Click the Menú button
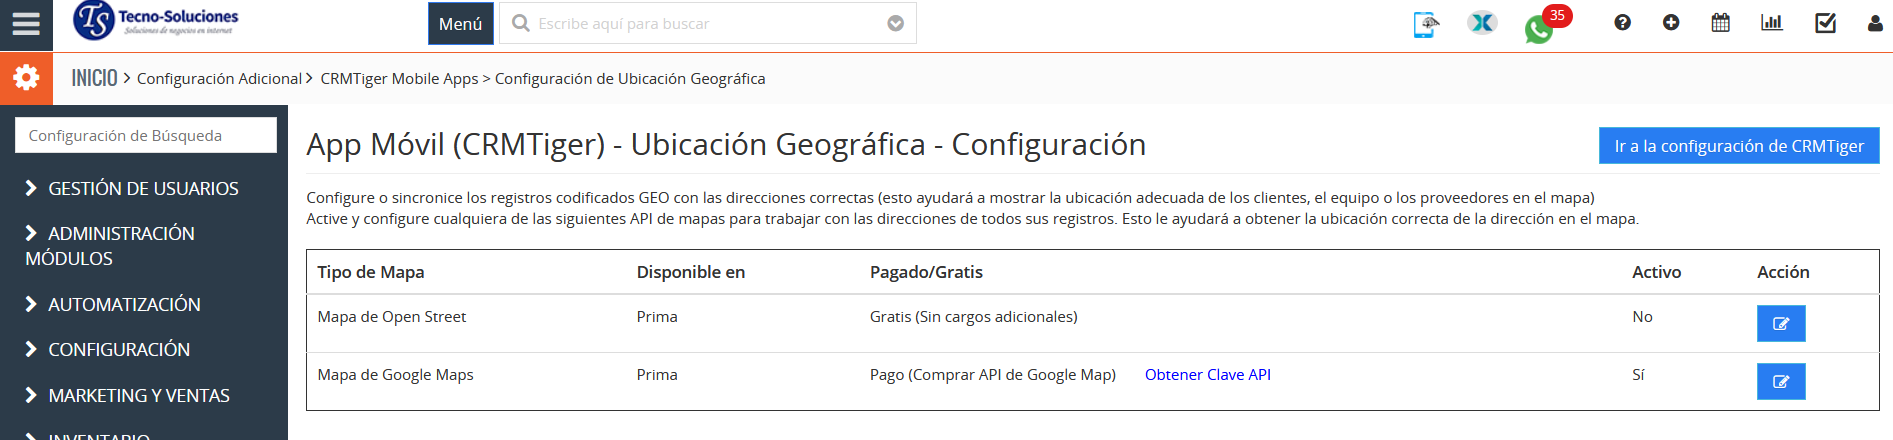This screenshot has height=440, width=1893. pos(460,24)
